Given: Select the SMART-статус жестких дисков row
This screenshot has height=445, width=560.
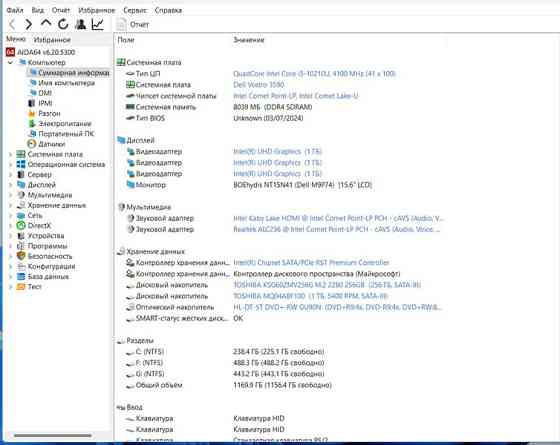Looking at the screenshot, I should (184, 318).
